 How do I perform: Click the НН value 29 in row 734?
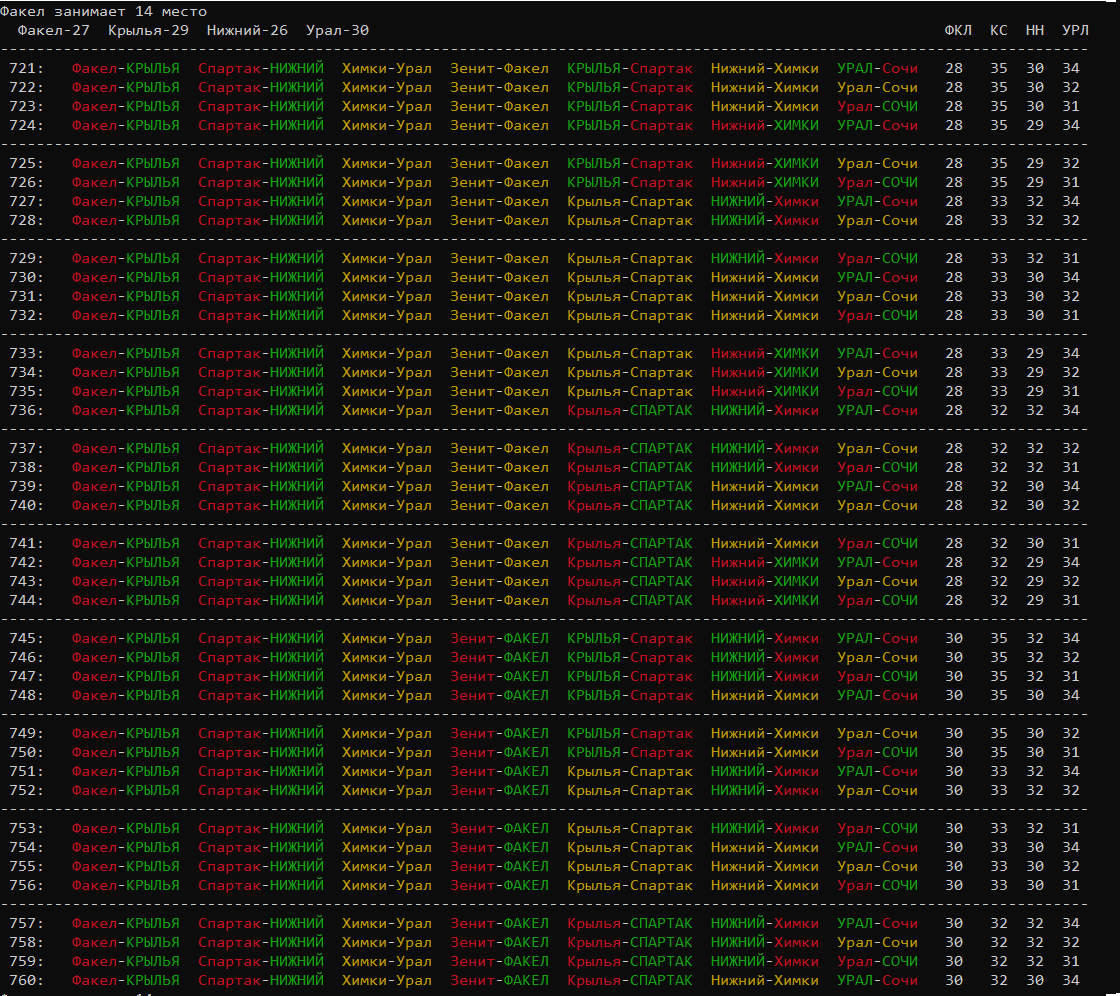point(1035,373)
